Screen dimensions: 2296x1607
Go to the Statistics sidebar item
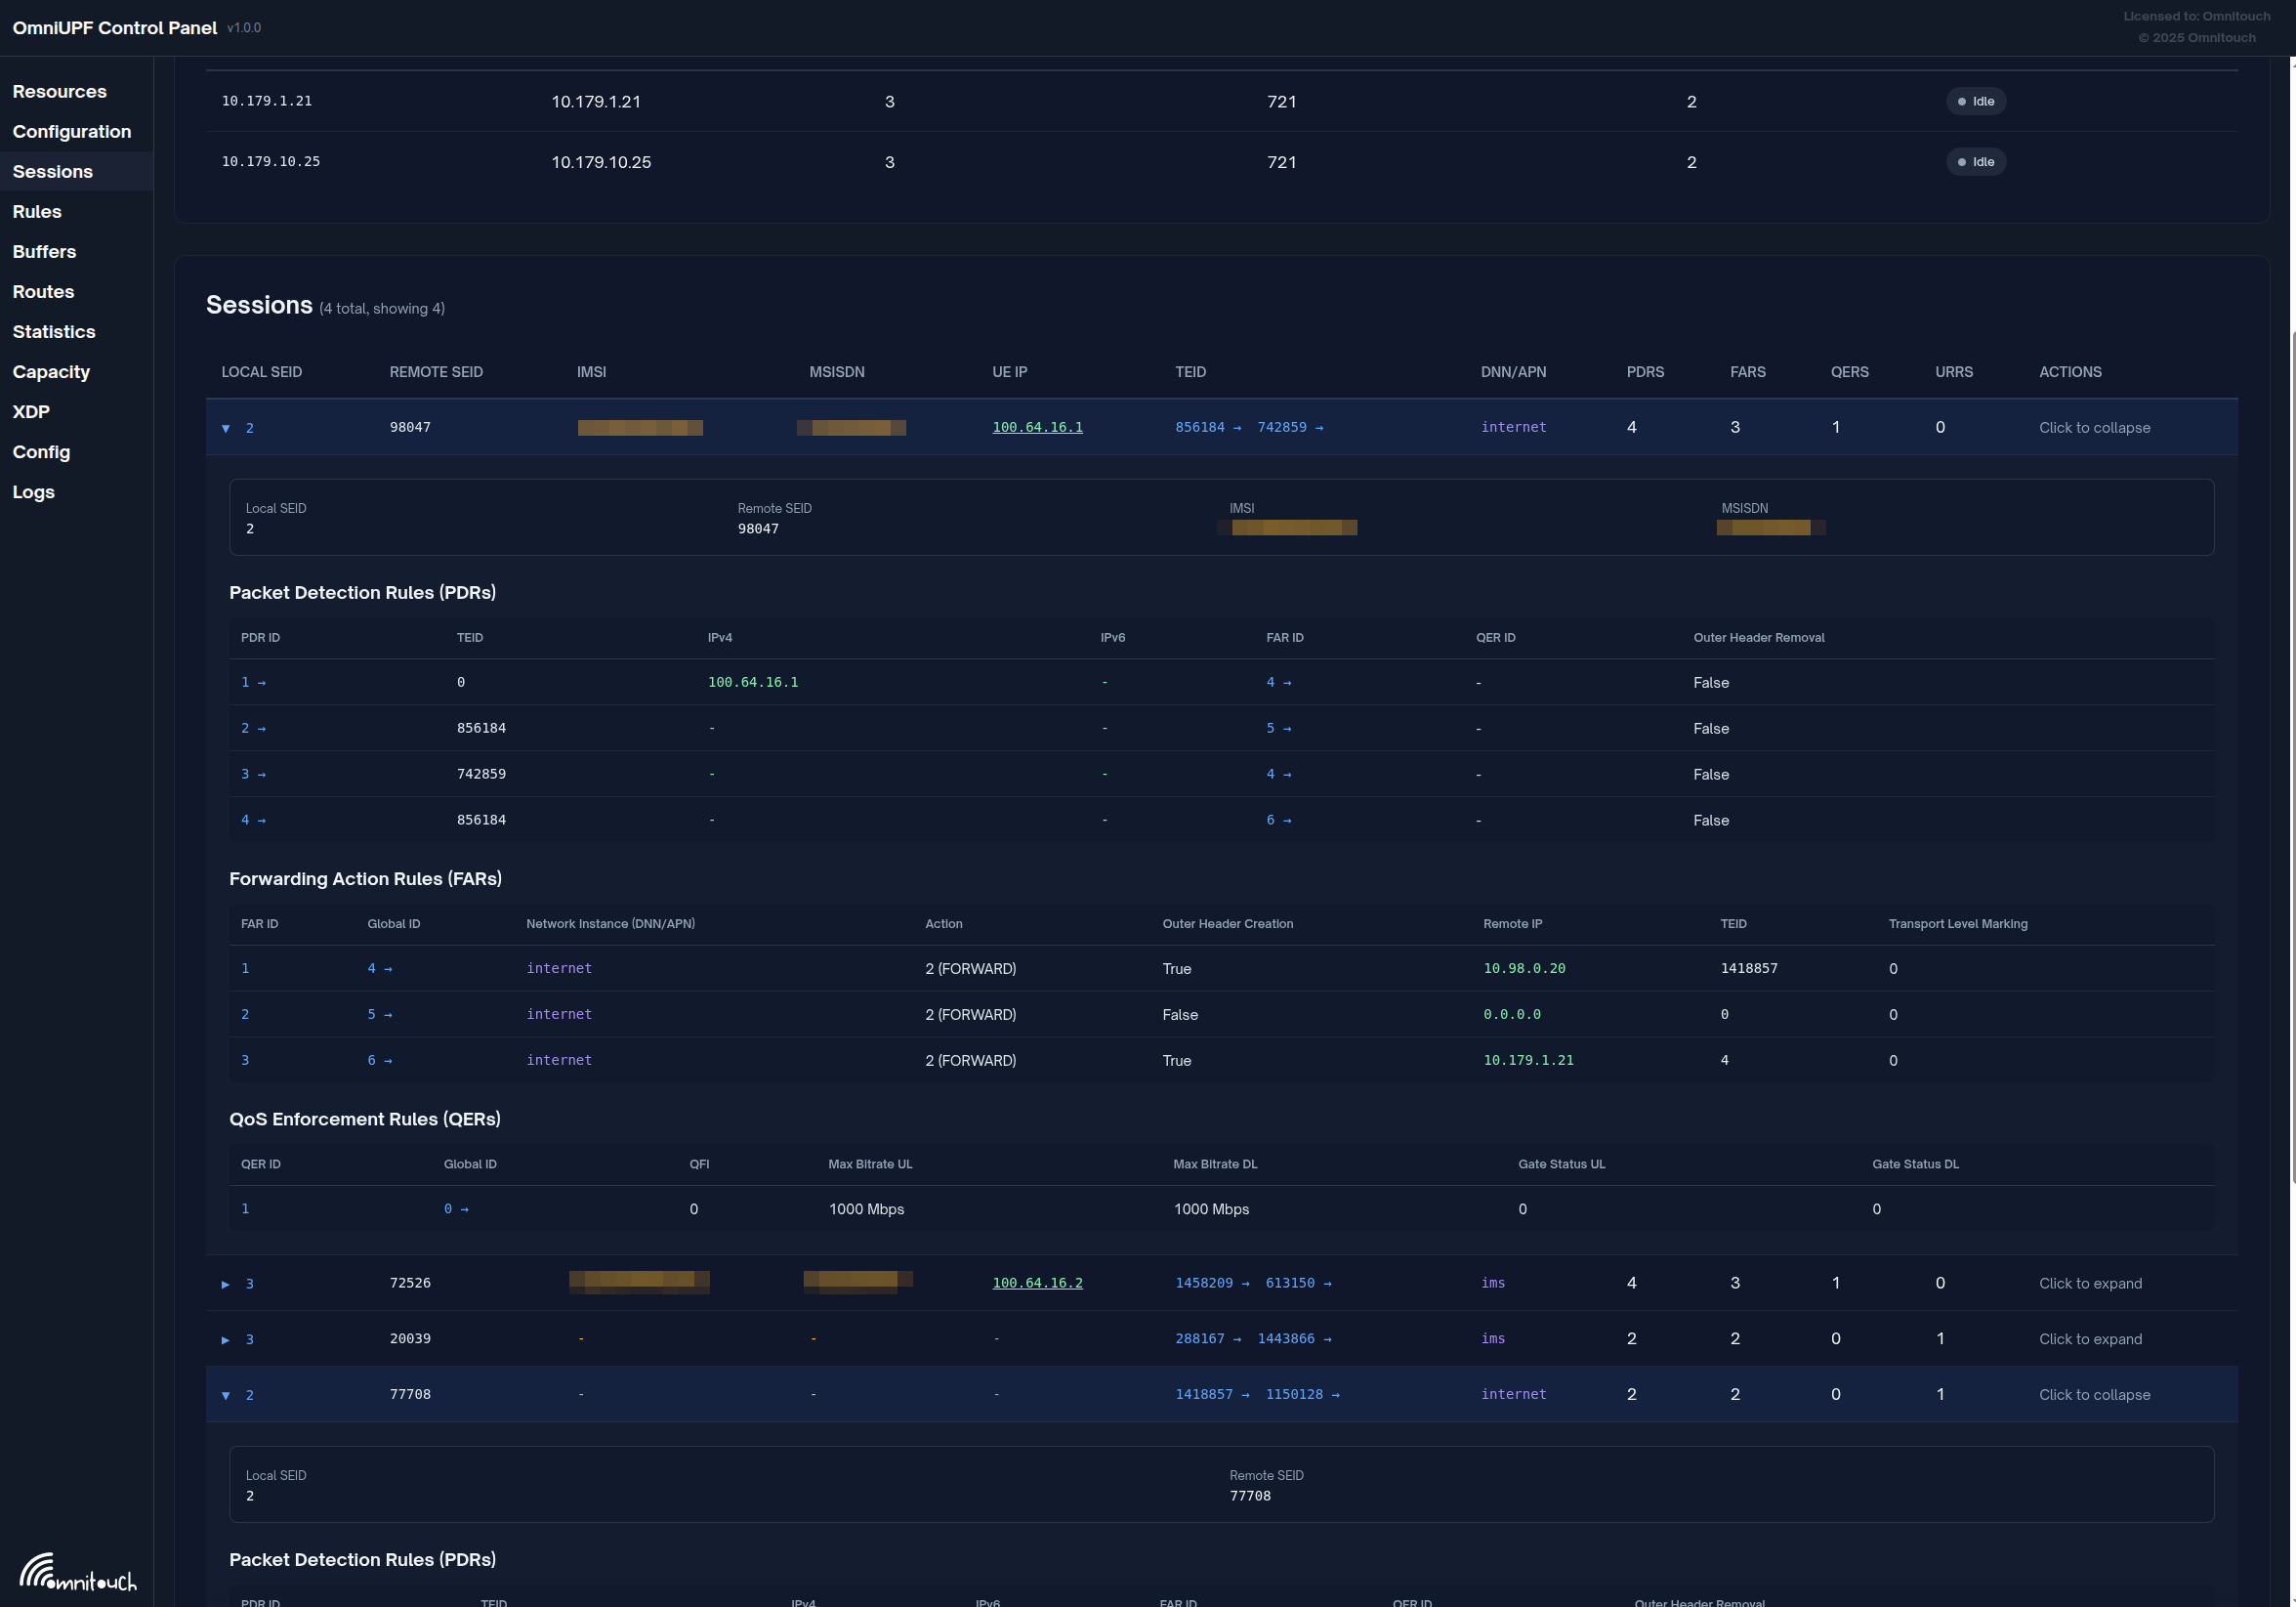point(54,331)
